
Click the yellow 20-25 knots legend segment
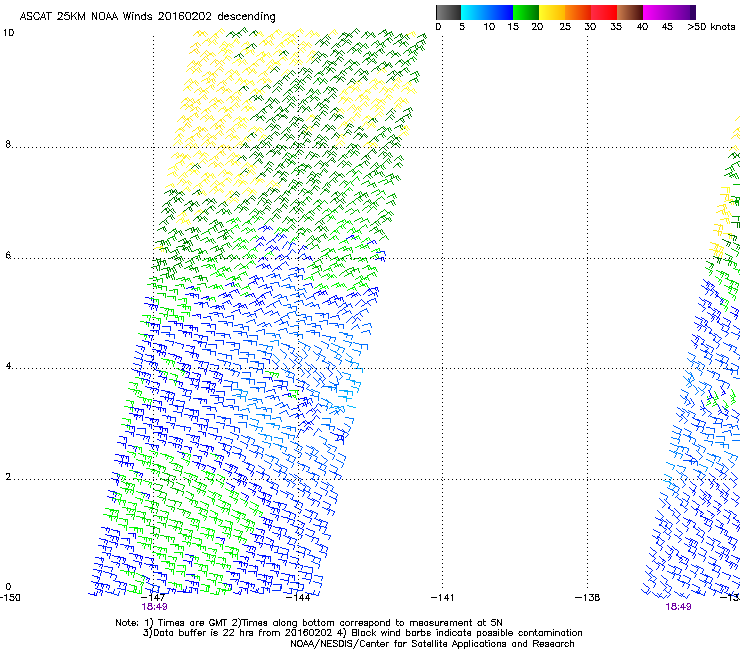[x=552, y=12]
